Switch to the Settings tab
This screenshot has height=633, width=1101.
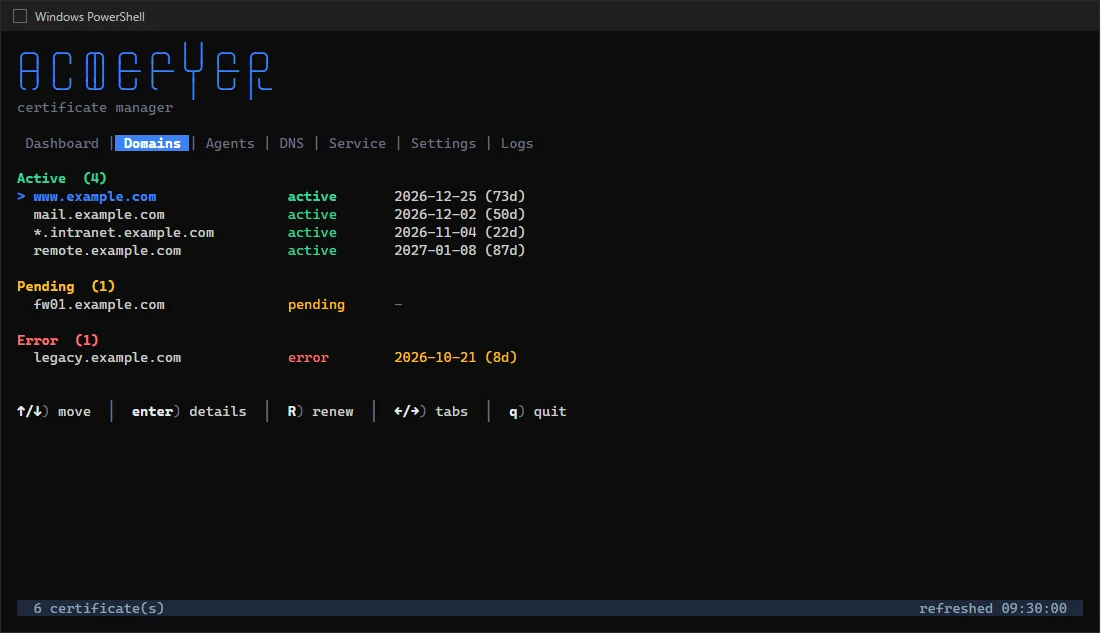[x=443, y=143]
